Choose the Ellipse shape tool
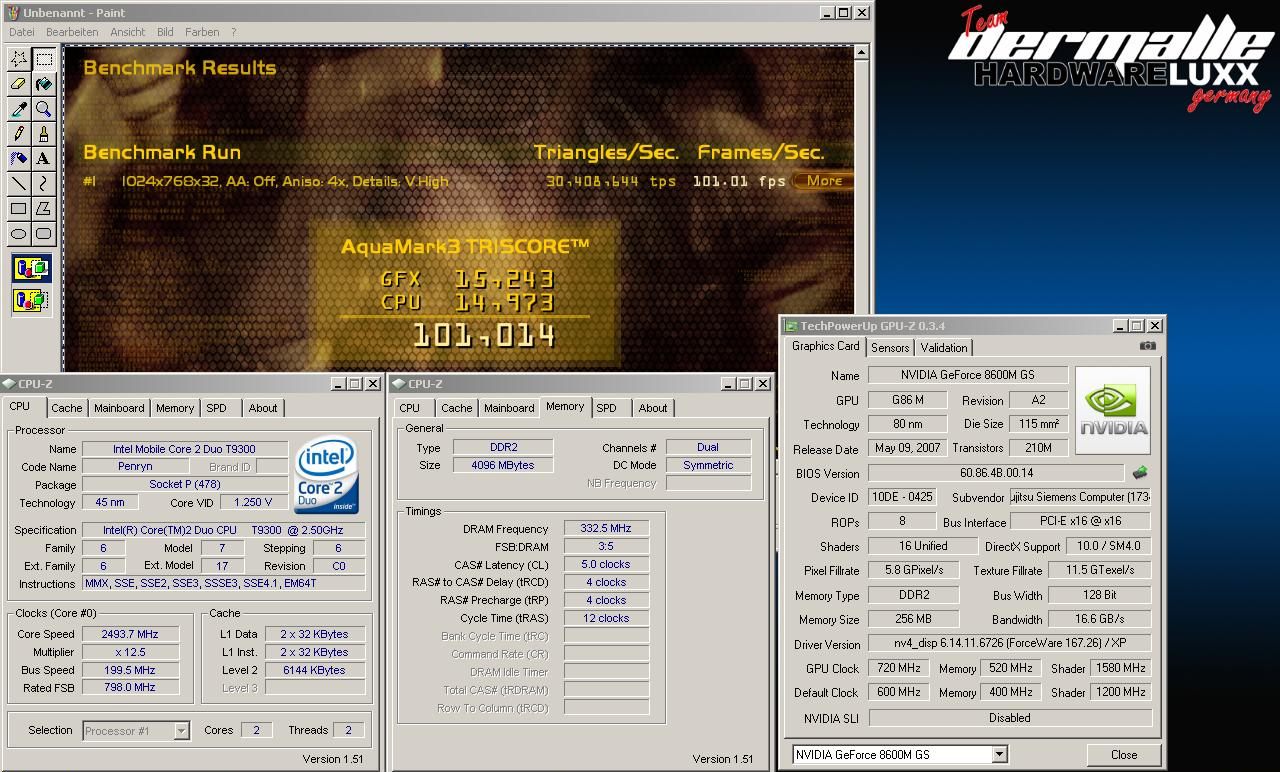 click(18, 234)
